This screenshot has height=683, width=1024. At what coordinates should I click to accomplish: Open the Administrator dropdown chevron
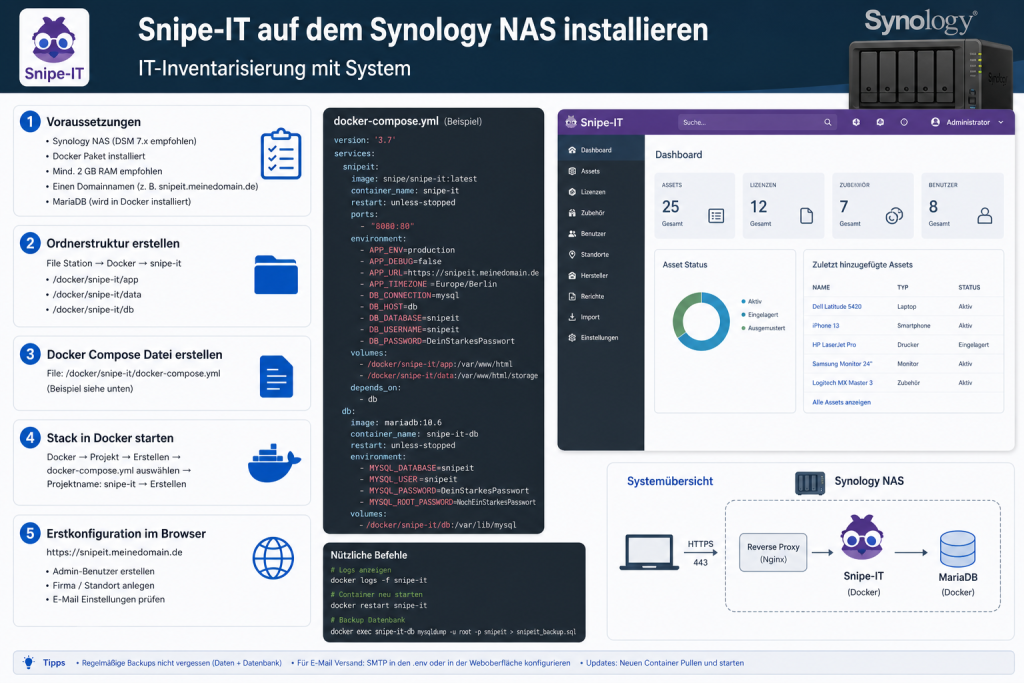point(1000,122)
